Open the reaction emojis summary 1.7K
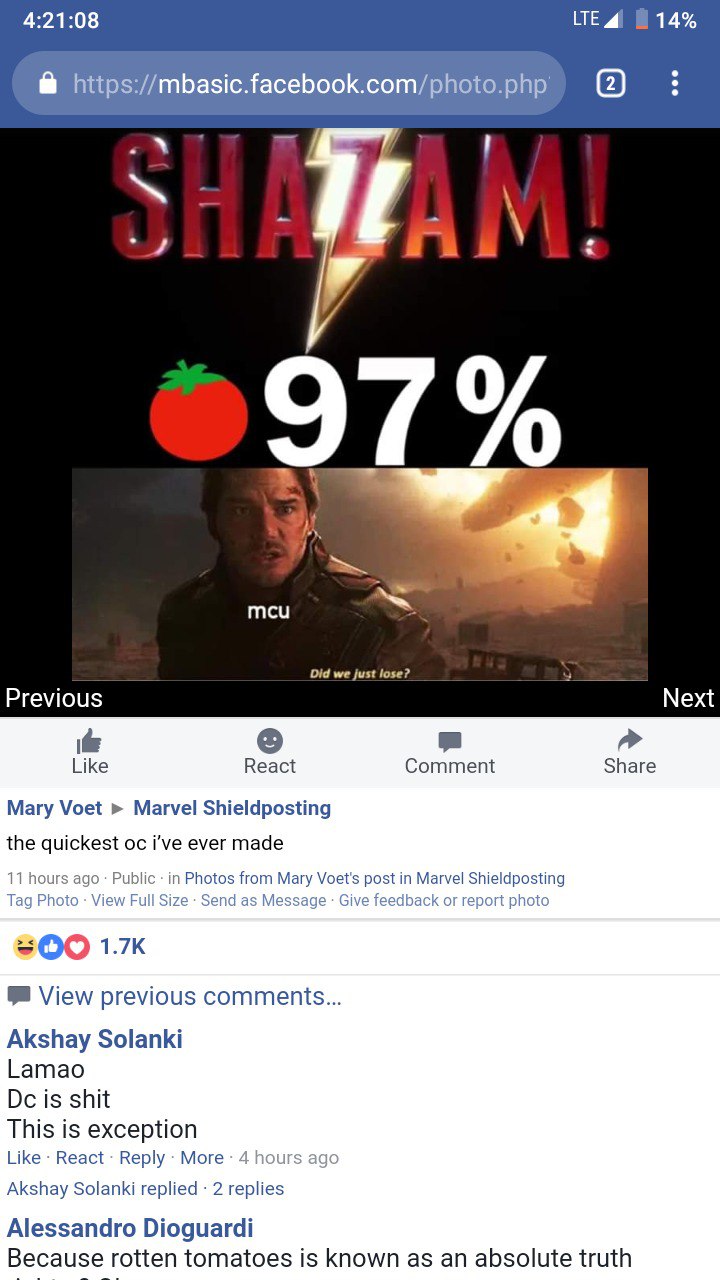The width and height of the screenshot is (720, 1280). pos(78,946)
